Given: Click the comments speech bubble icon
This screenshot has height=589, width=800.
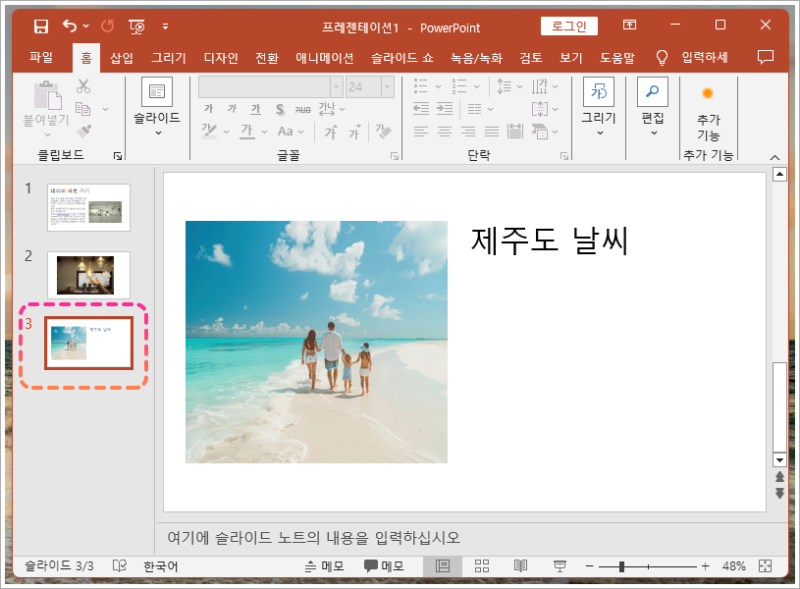Looking at the screenshot, I should 766,57.
